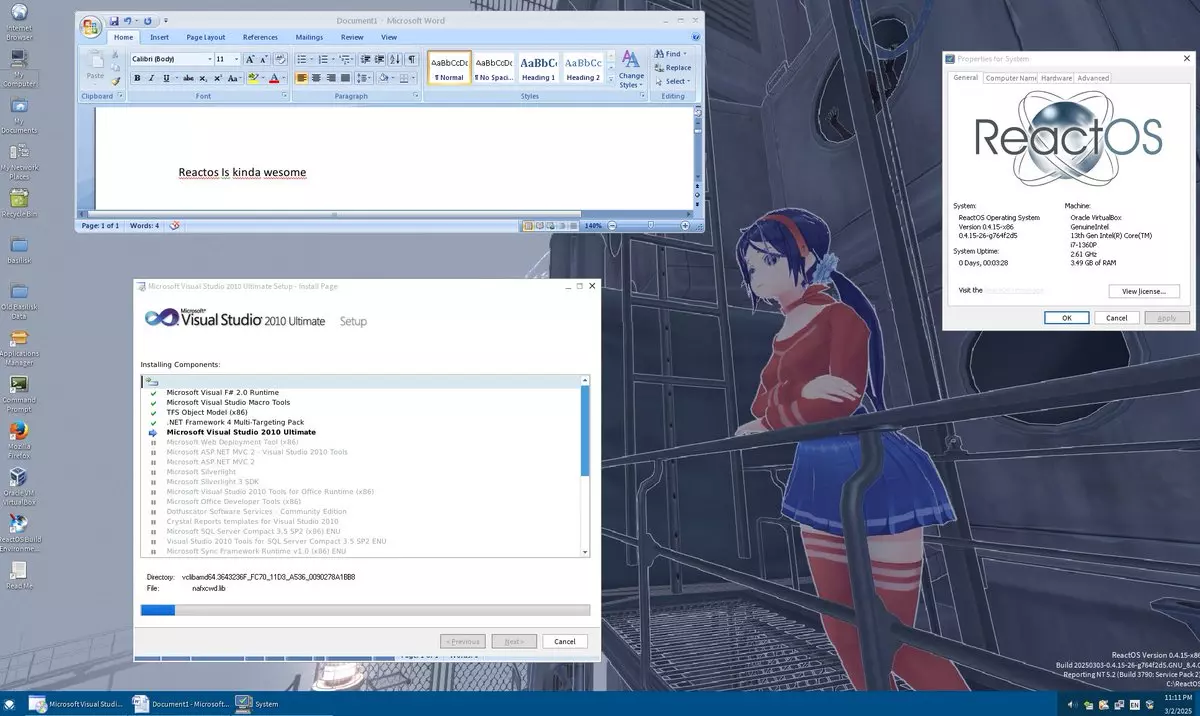Apply Strikethrough formatting in Word
Image resolution: width=1200 pixels, height=716 pixels.
(188, 78)
